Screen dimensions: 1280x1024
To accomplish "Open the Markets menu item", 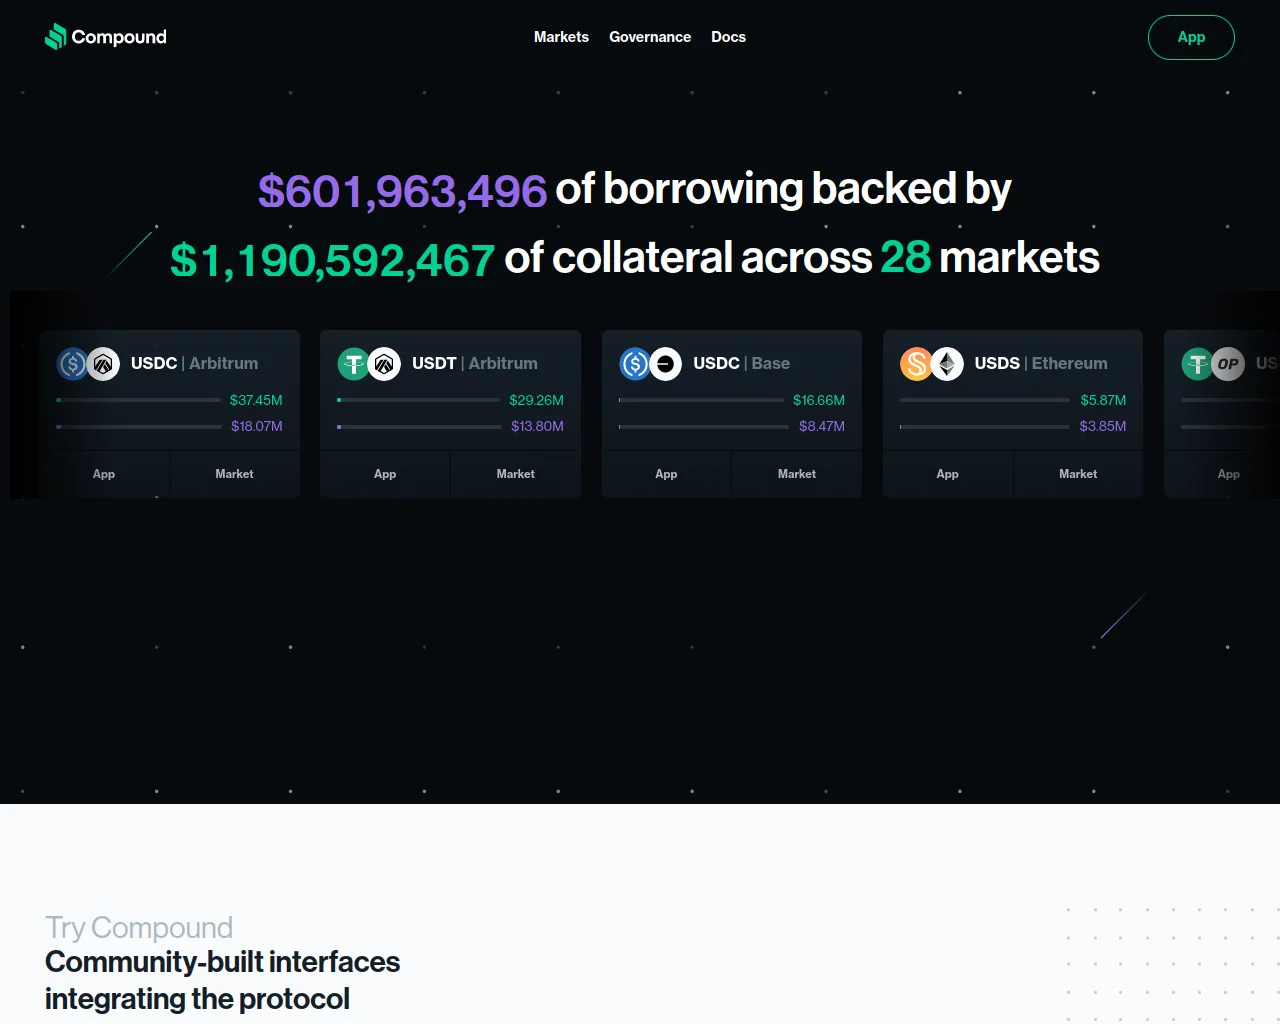I will pyautogui.click(x=561, y=37).
